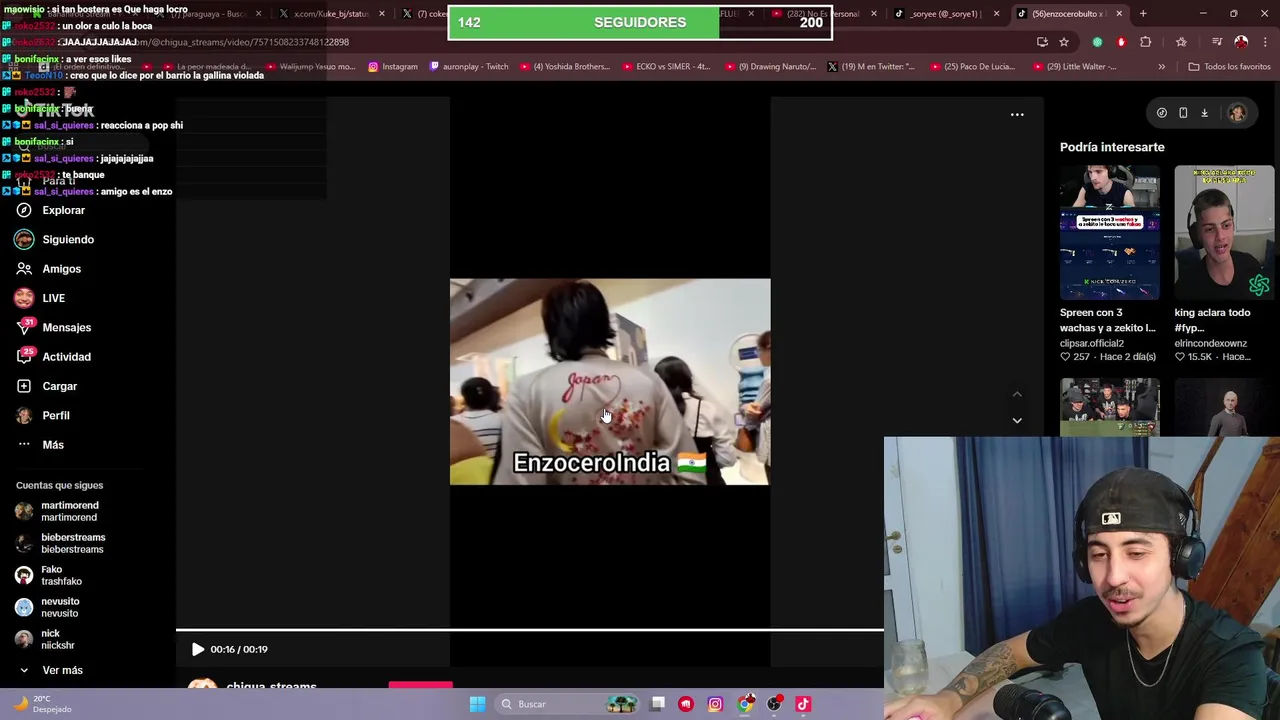Open 'king aclara todo' suggested video

(1224, 233)
